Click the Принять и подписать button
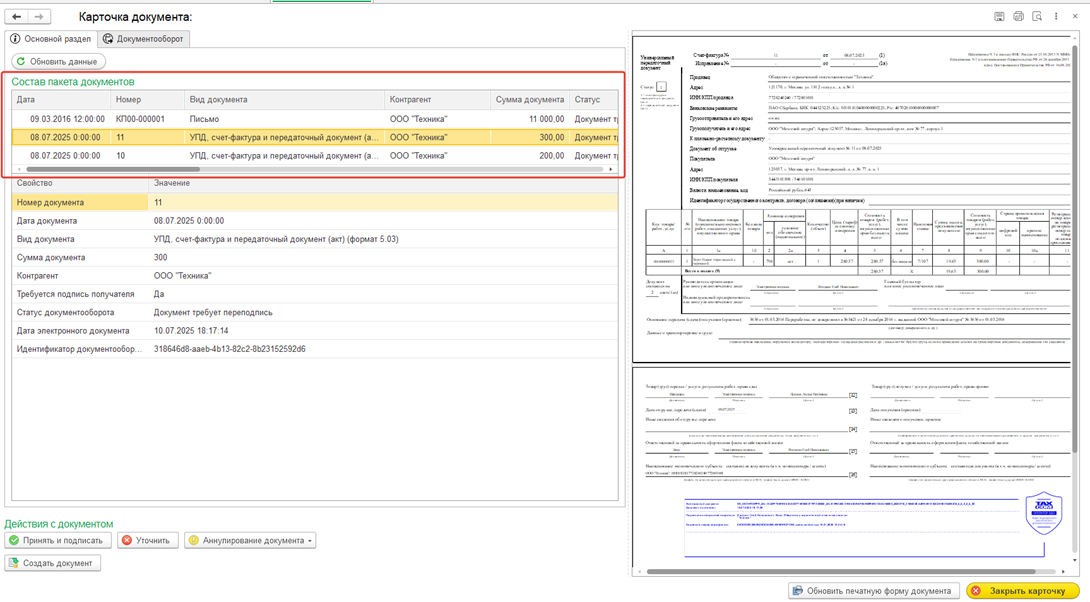Viewport: 1090px width, 602px height. tap(57, 540)
